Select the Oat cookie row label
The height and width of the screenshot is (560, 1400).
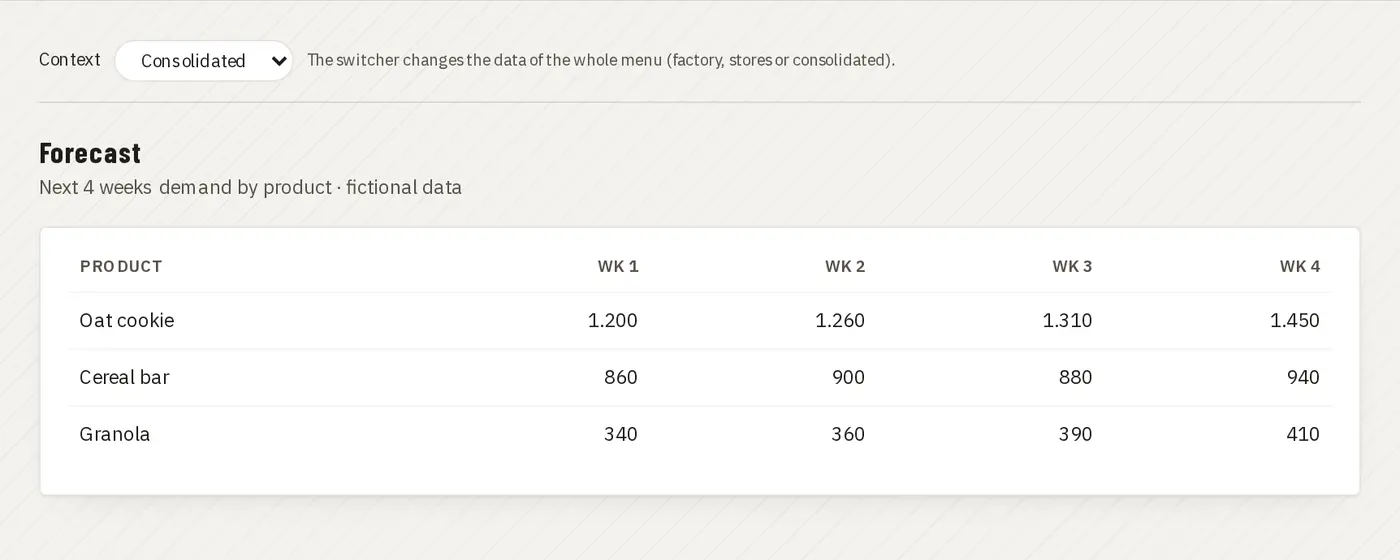(x=127, y=320)
